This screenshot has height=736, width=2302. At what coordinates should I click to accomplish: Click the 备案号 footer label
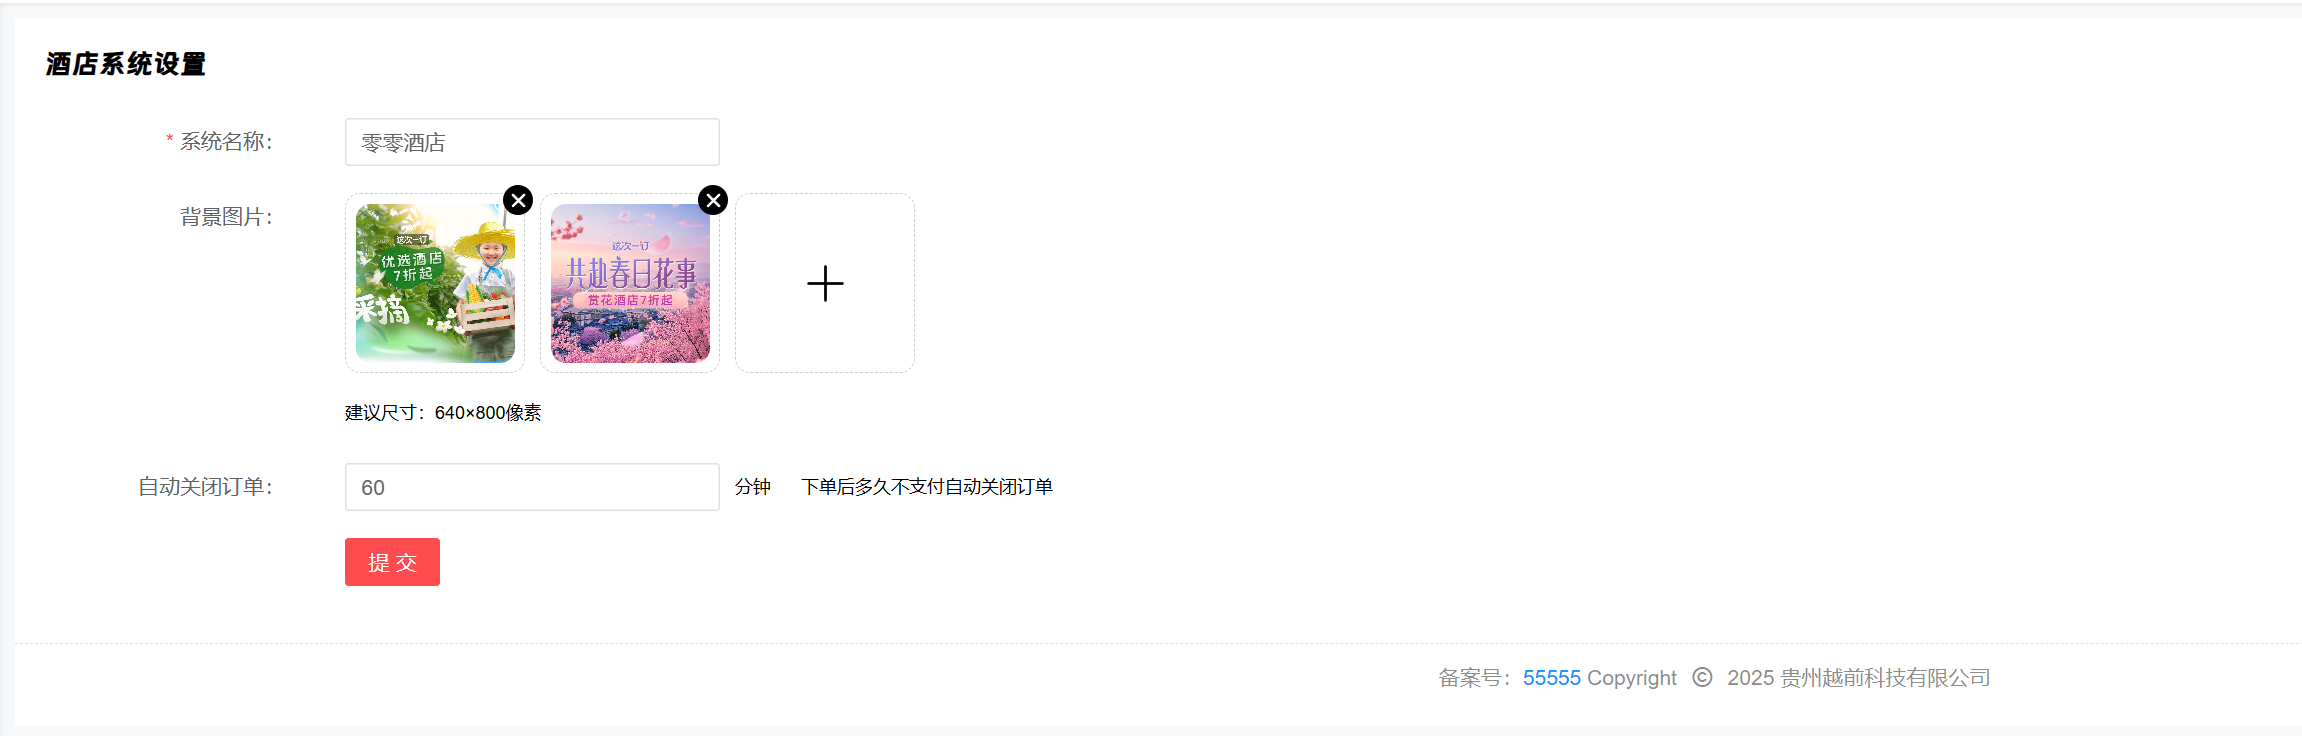(x=1475, y=678)
